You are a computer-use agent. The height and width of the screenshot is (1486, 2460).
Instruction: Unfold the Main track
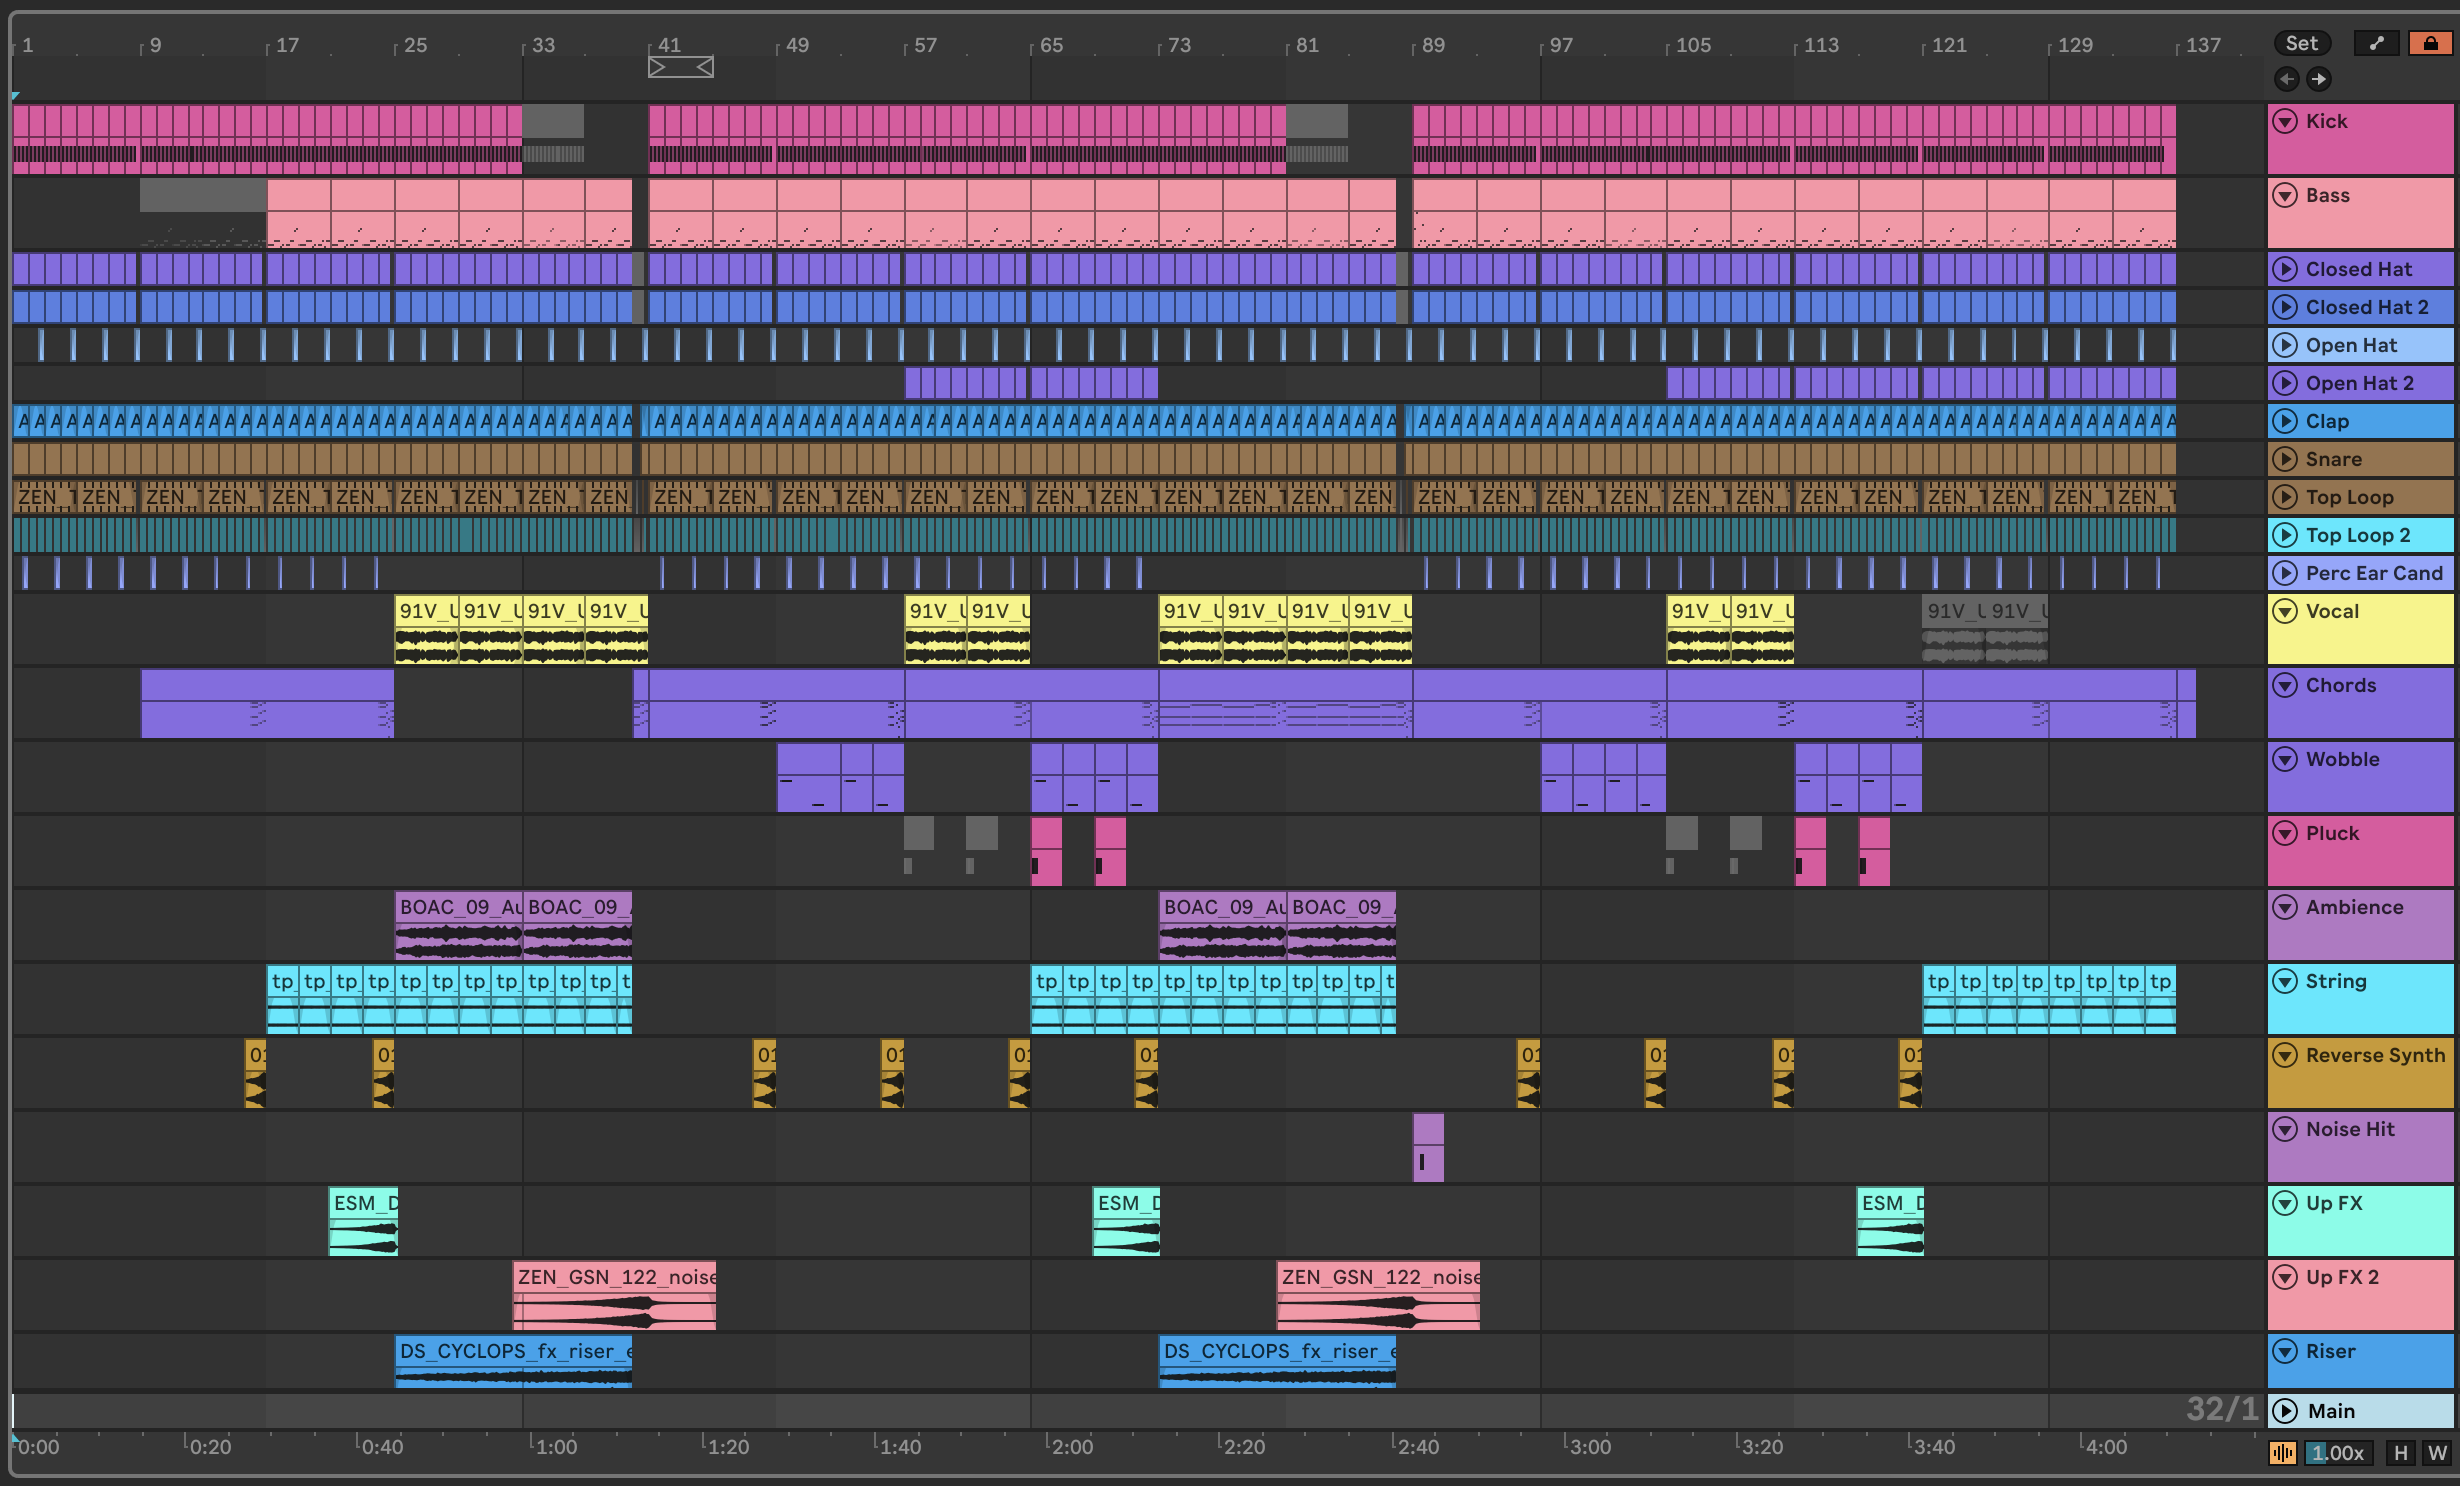pos(2285,1411)
